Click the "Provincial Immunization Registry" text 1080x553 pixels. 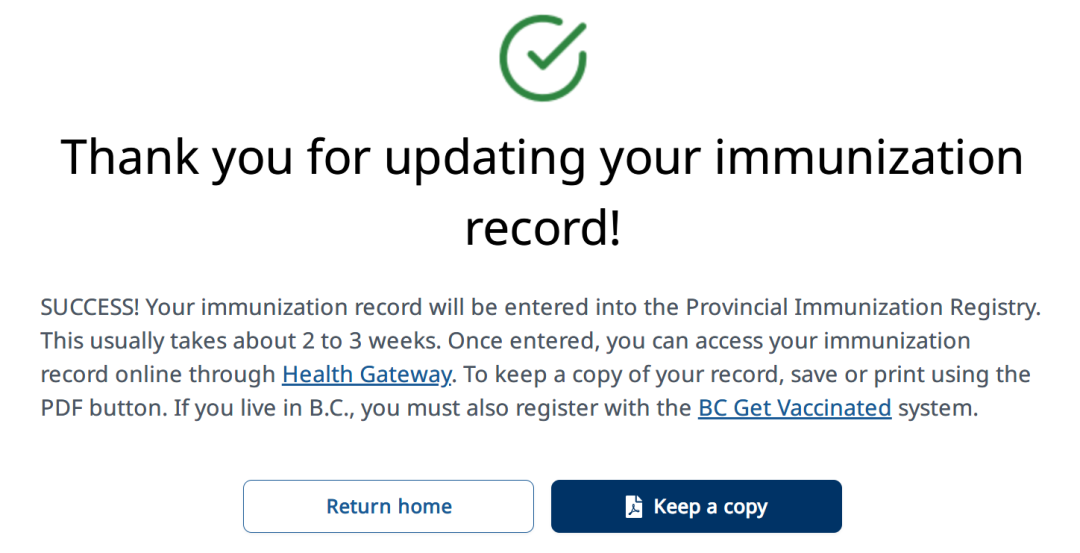point(862,308)
